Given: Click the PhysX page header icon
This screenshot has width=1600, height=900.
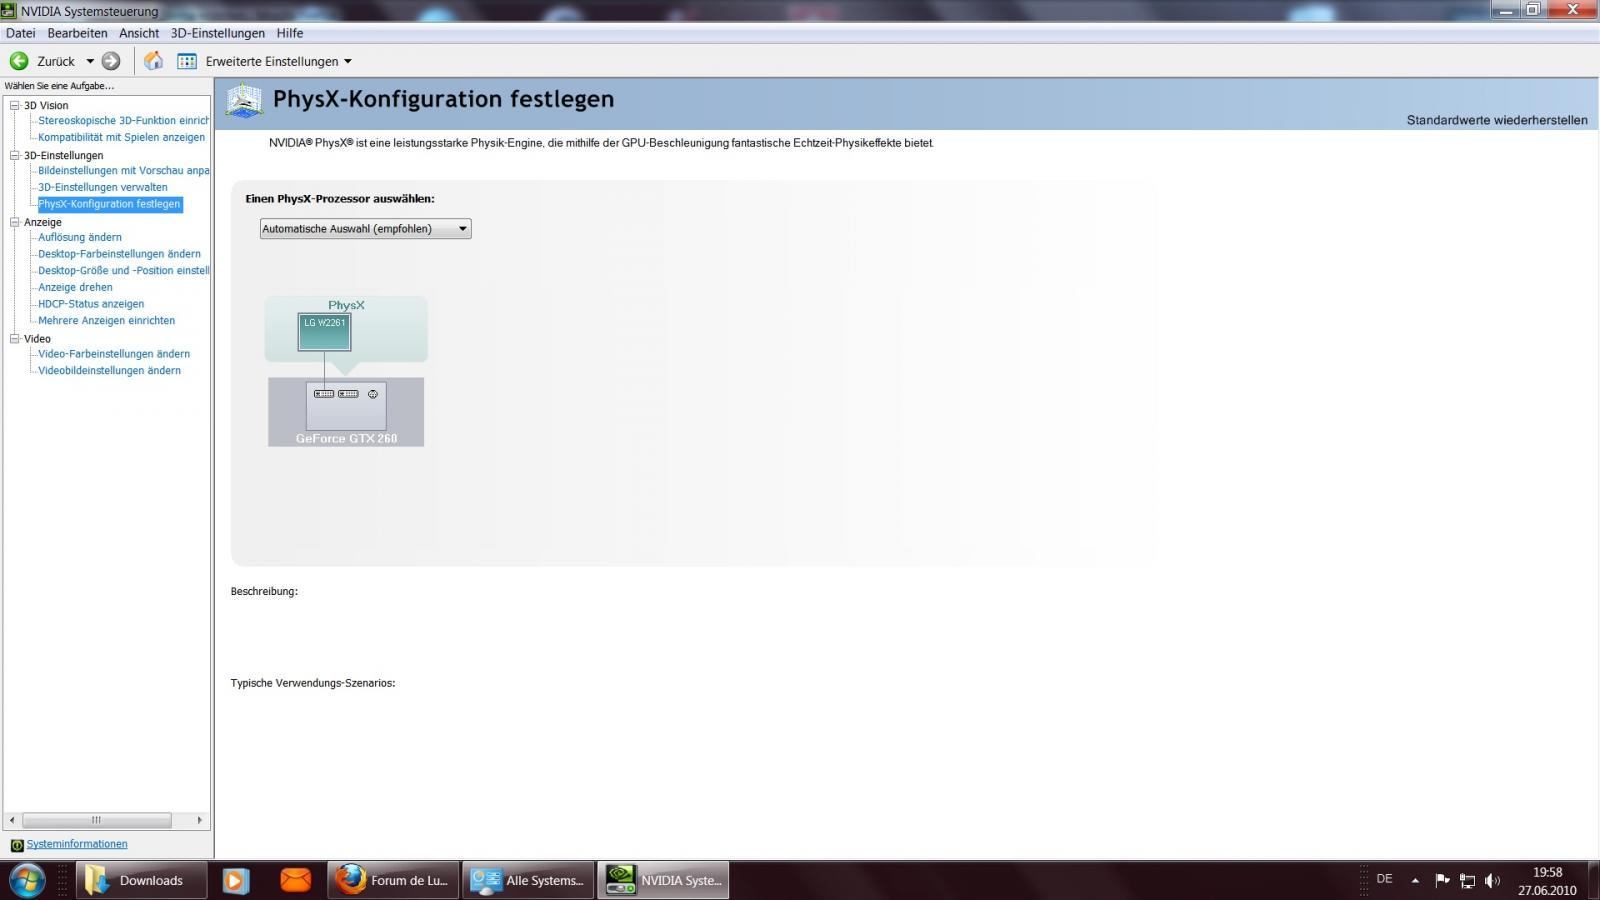Looking at the screenshot, I should coord(244,100).
